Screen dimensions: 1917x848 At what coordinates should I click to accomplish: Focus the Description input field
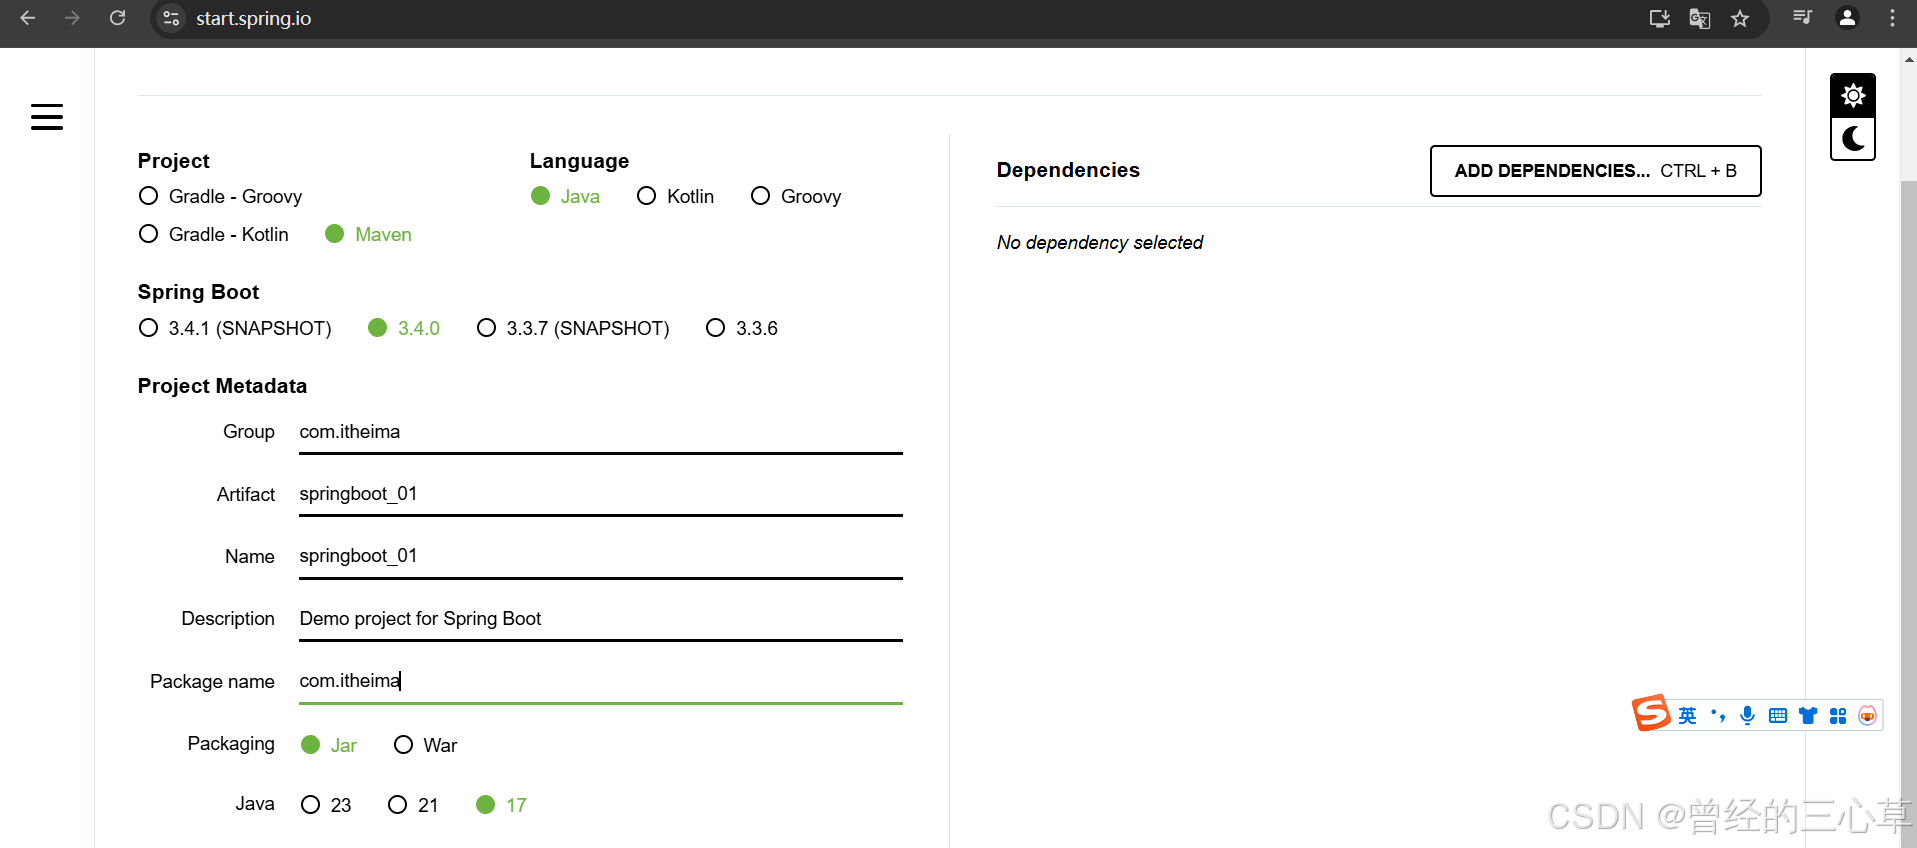click(x=600, y=619)
